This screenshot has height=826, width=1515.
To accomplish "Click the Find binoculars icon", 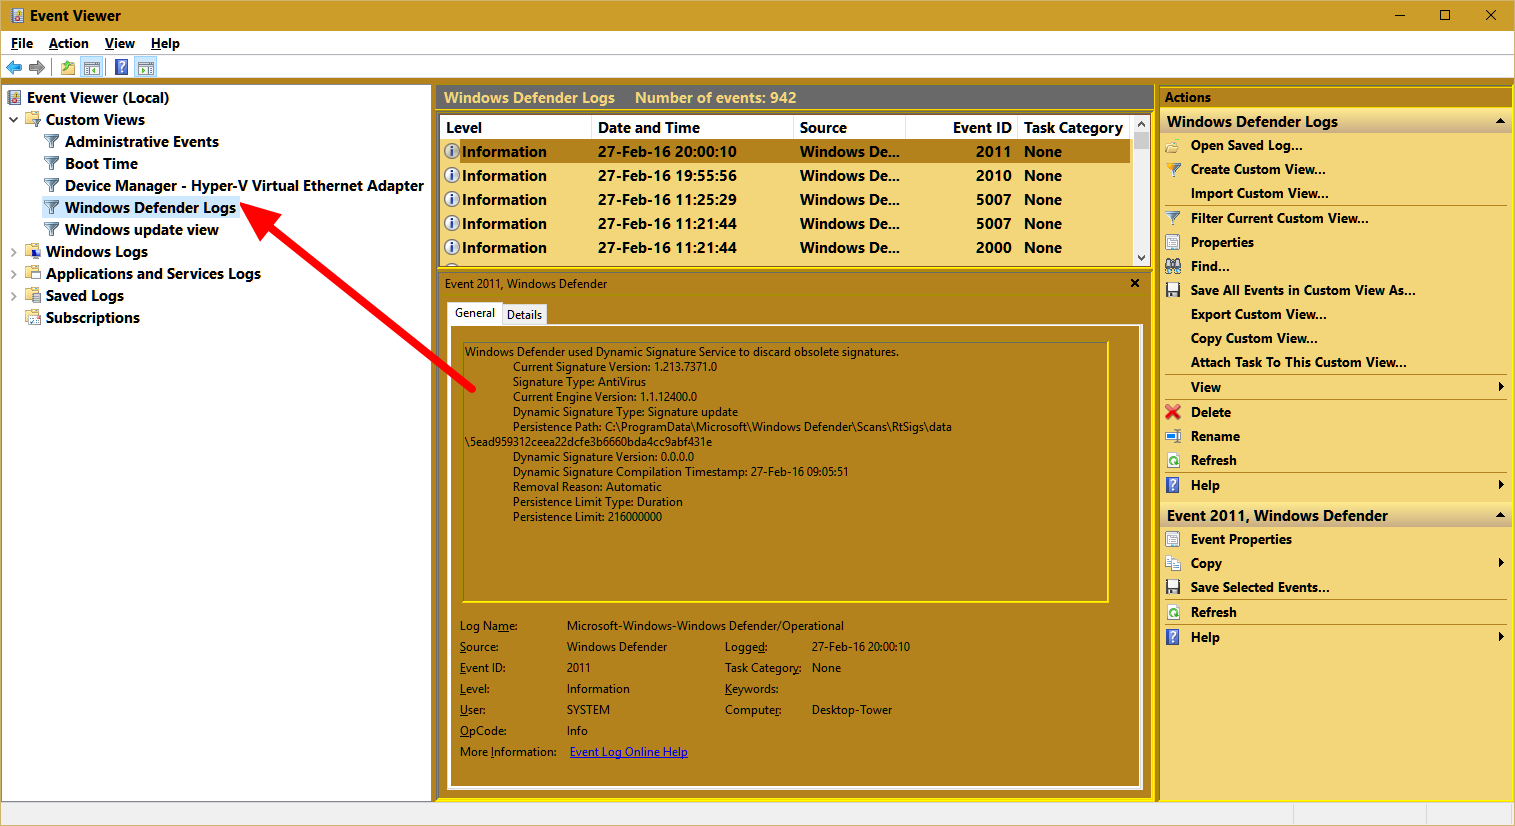I will [1173, 266].
